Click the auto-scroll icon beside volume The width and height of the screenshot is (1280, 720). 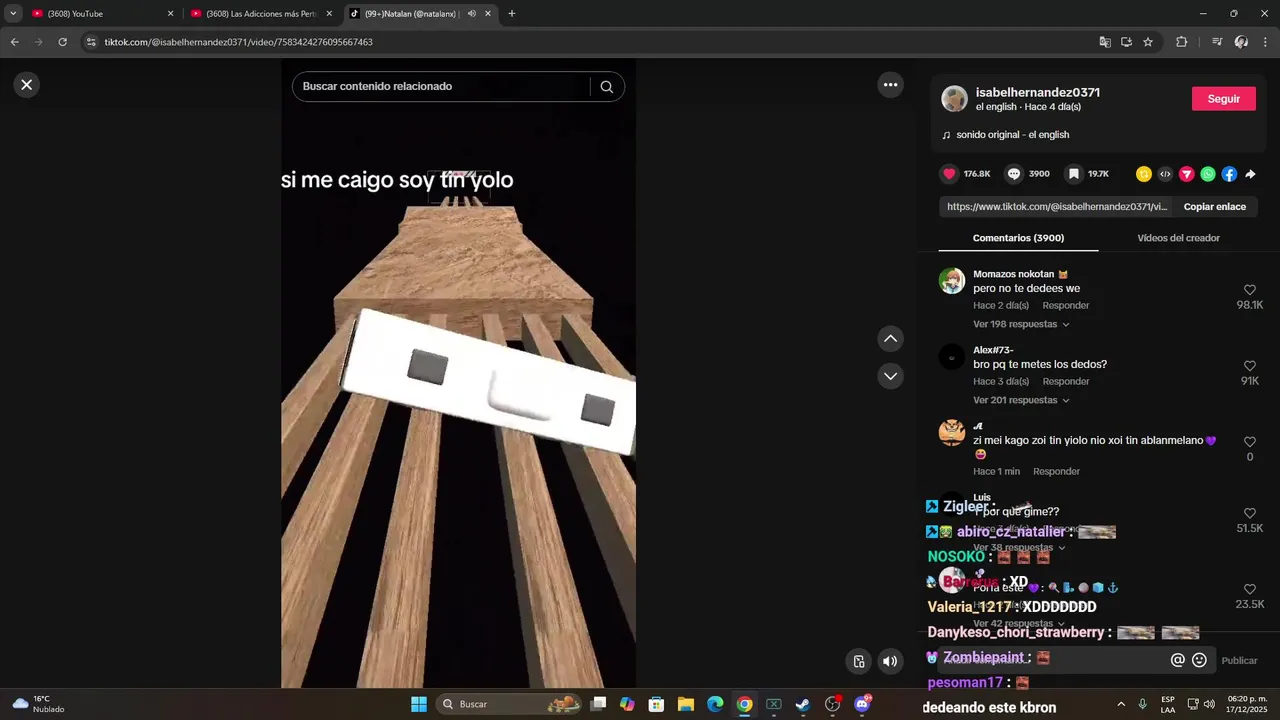[858, 661]
